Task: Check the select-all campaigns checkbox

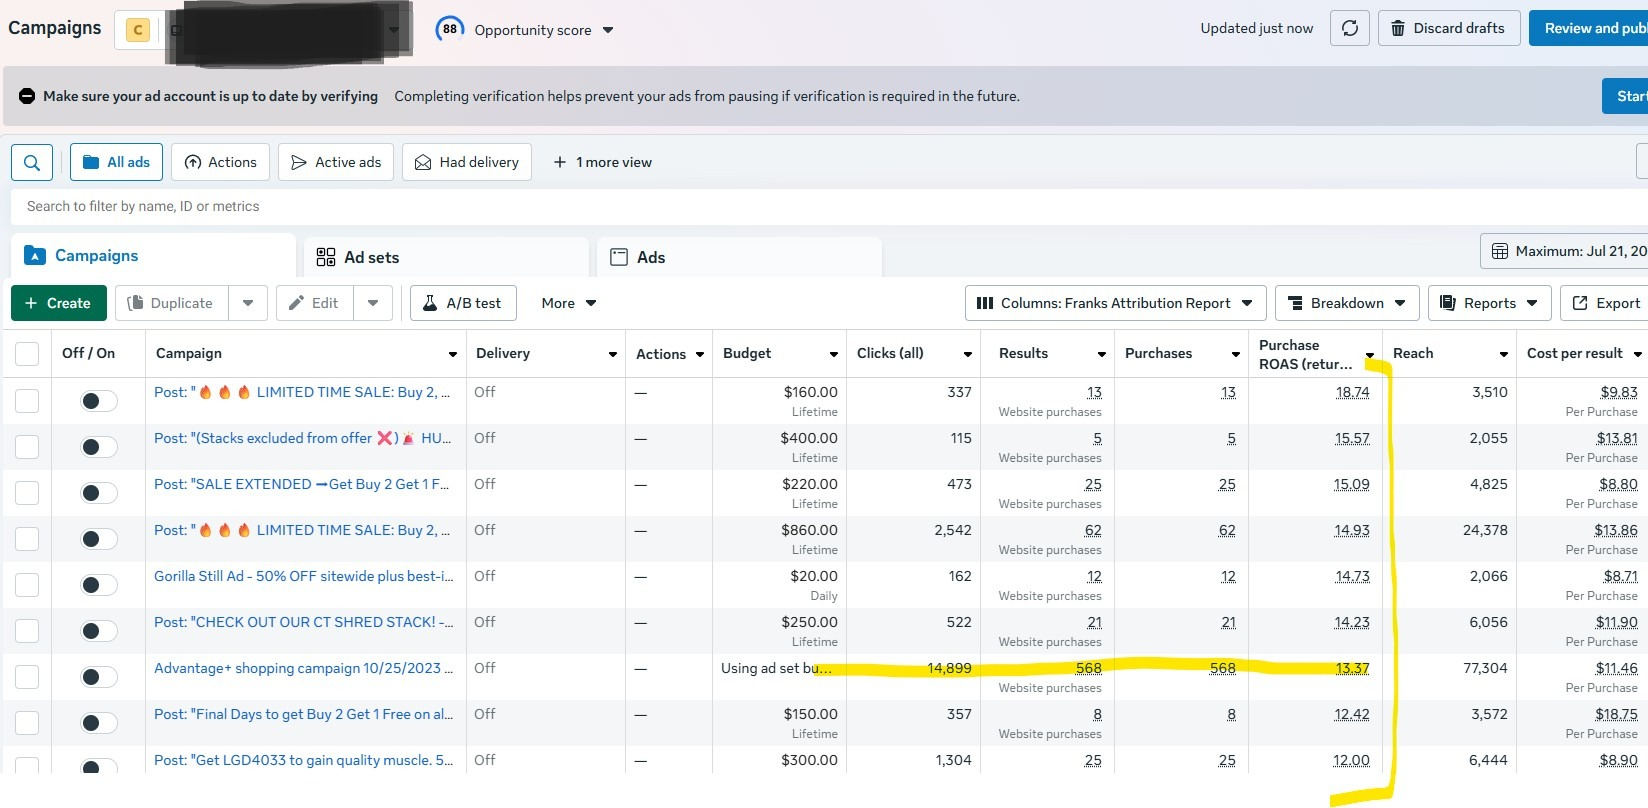Action: coord(27,354)
